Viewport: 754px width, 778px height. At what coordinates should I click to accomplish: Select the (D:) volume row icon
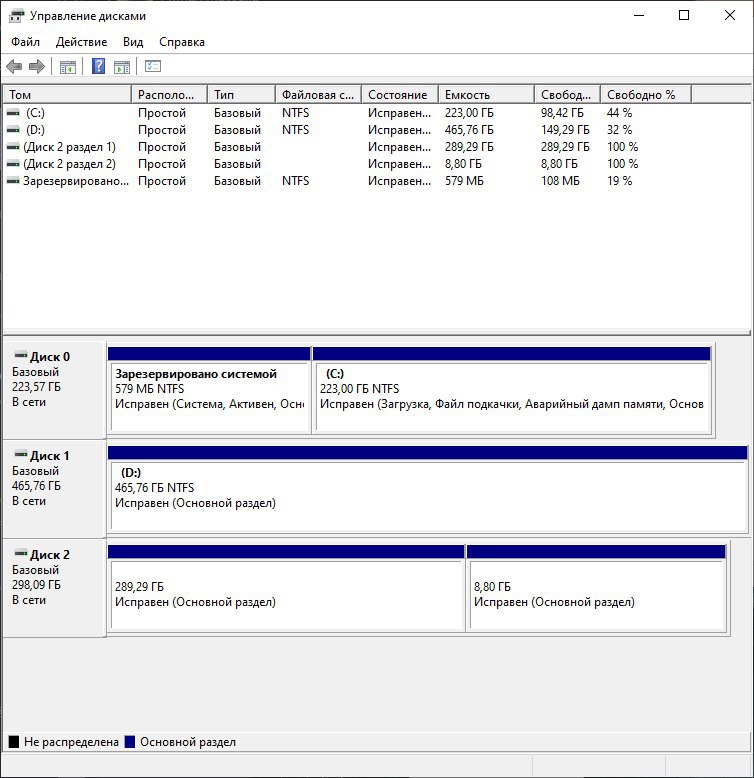click(x=13, y=130)
